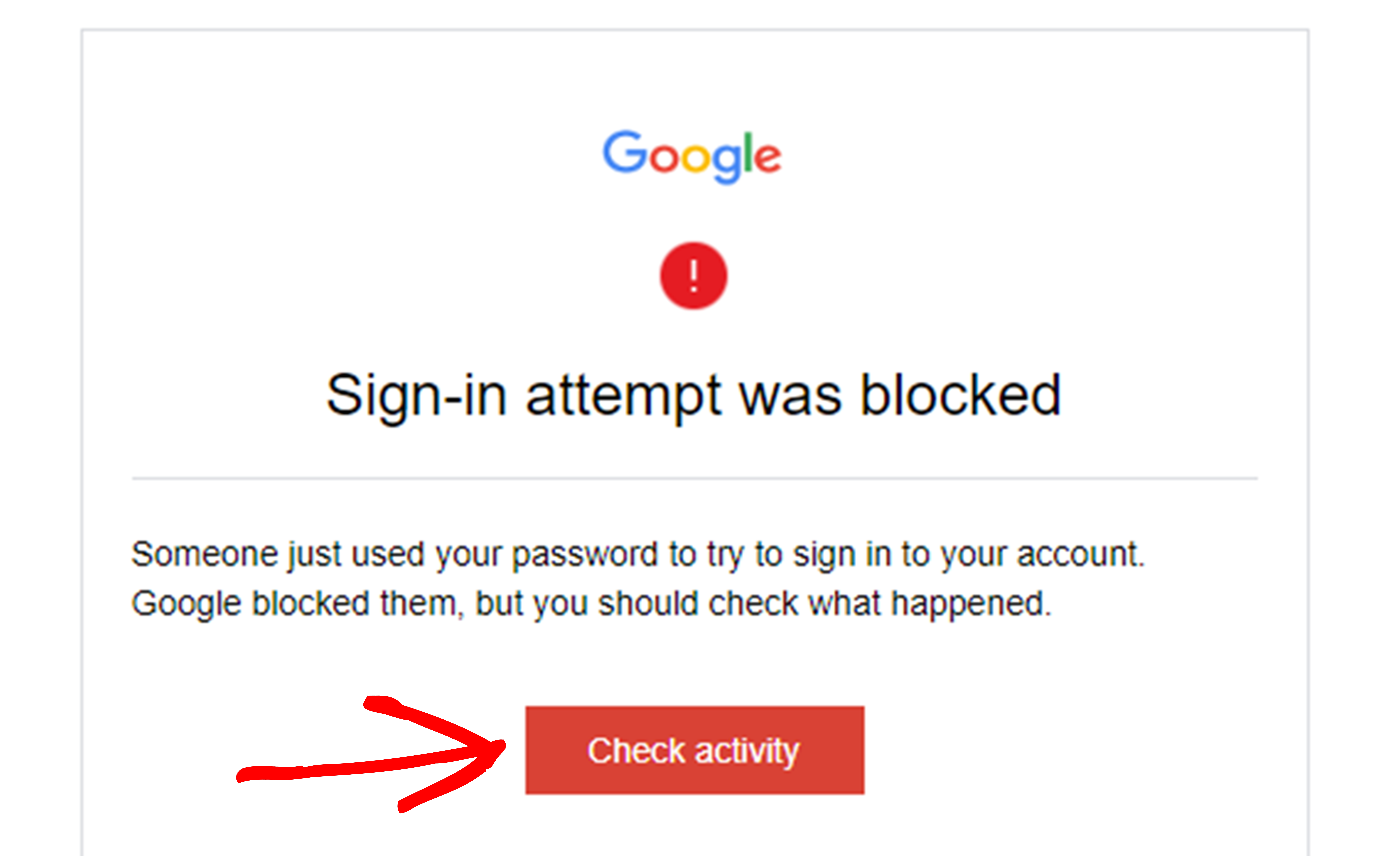
Task: Click the red exclamation alert icon
Action: click(693, 276)
